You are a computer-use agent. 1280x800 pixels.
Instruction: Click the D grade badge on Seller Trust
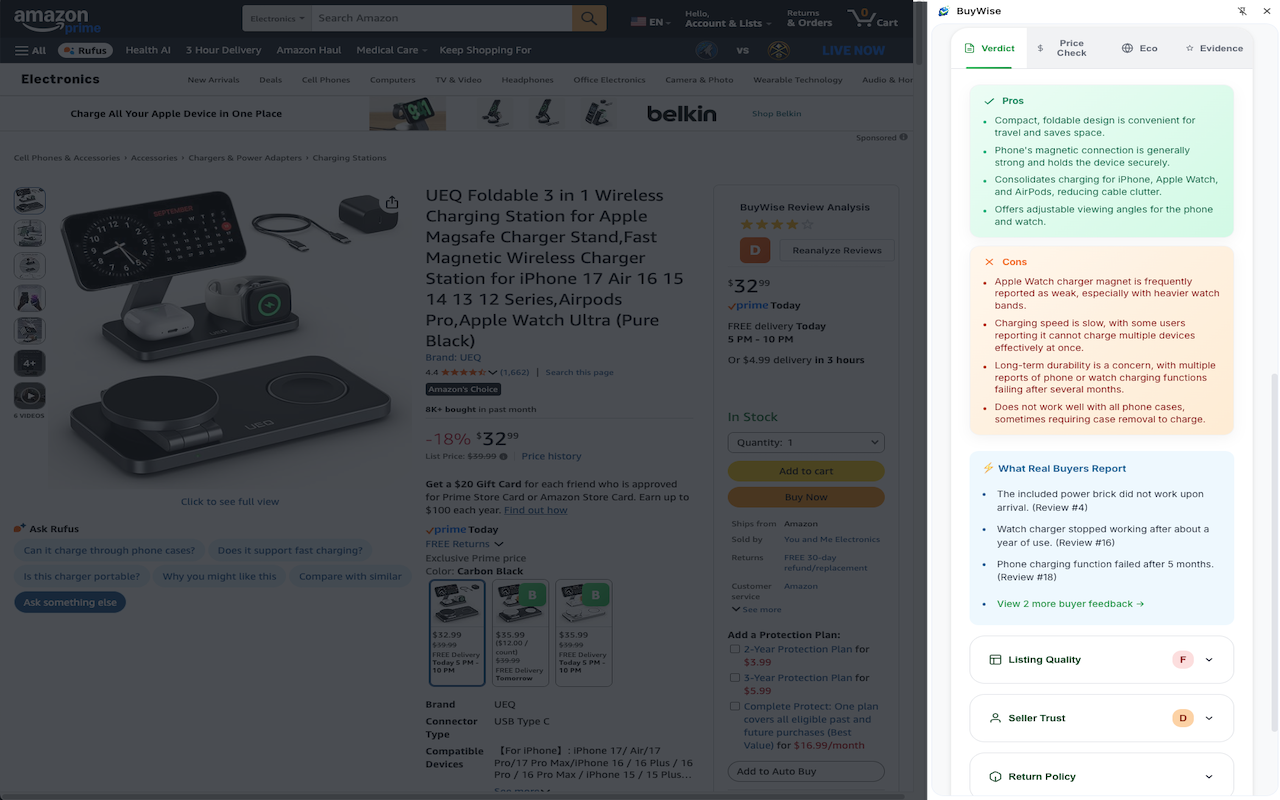1183,718
